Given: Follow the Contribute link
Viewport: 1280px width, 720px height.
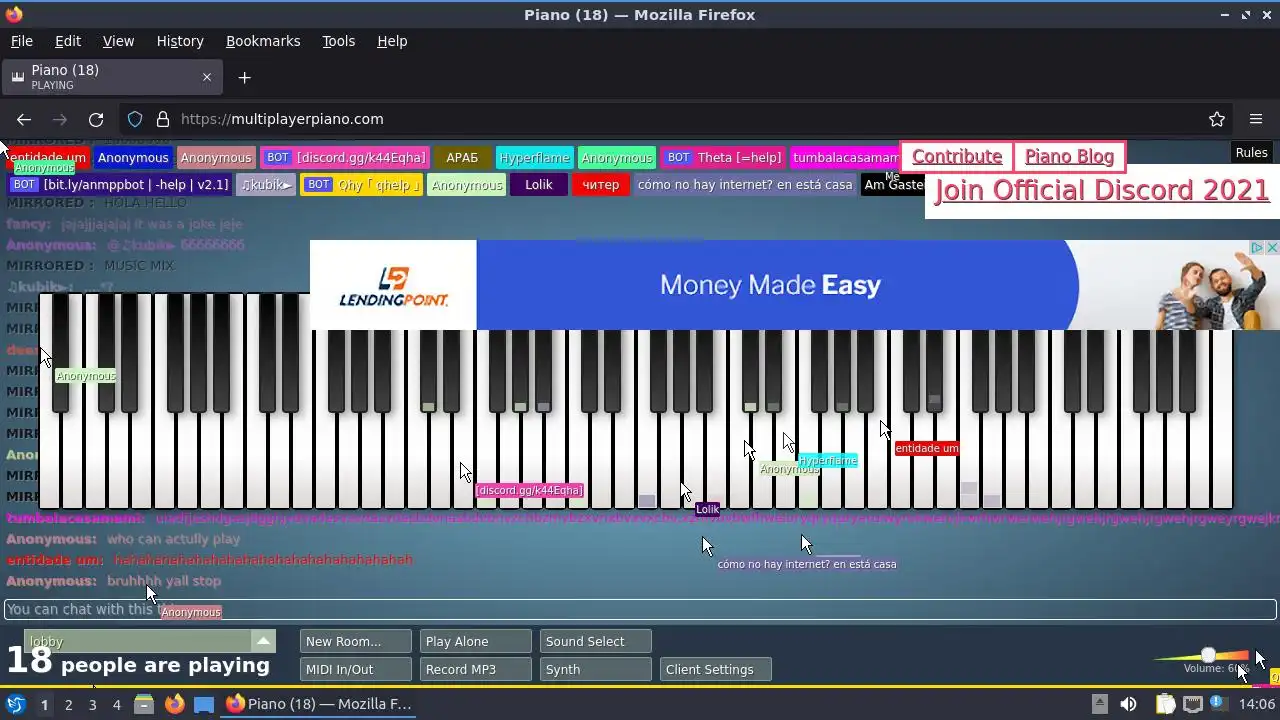Looking at the screenshot, I should click(x=957, y=156).
